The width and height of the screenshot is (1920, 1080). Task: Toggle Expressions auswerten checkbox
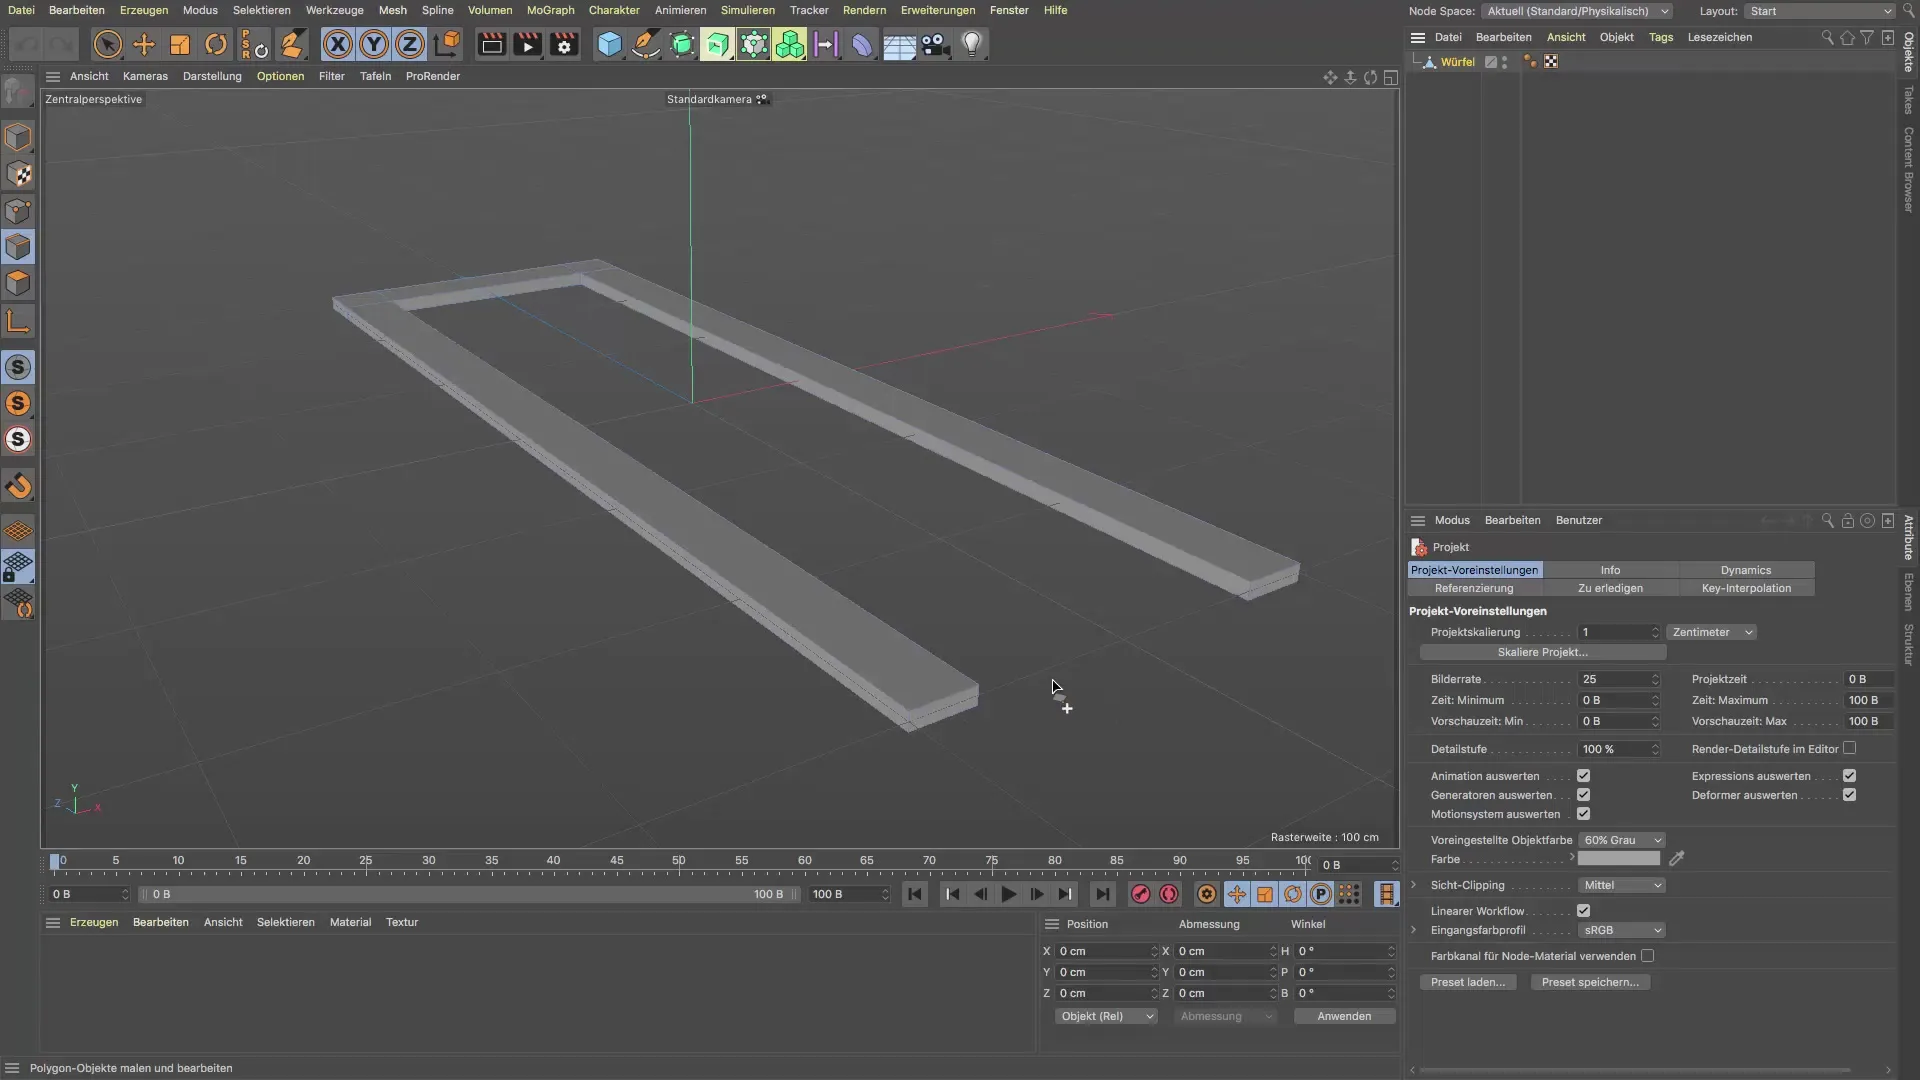pos(1849,776)
